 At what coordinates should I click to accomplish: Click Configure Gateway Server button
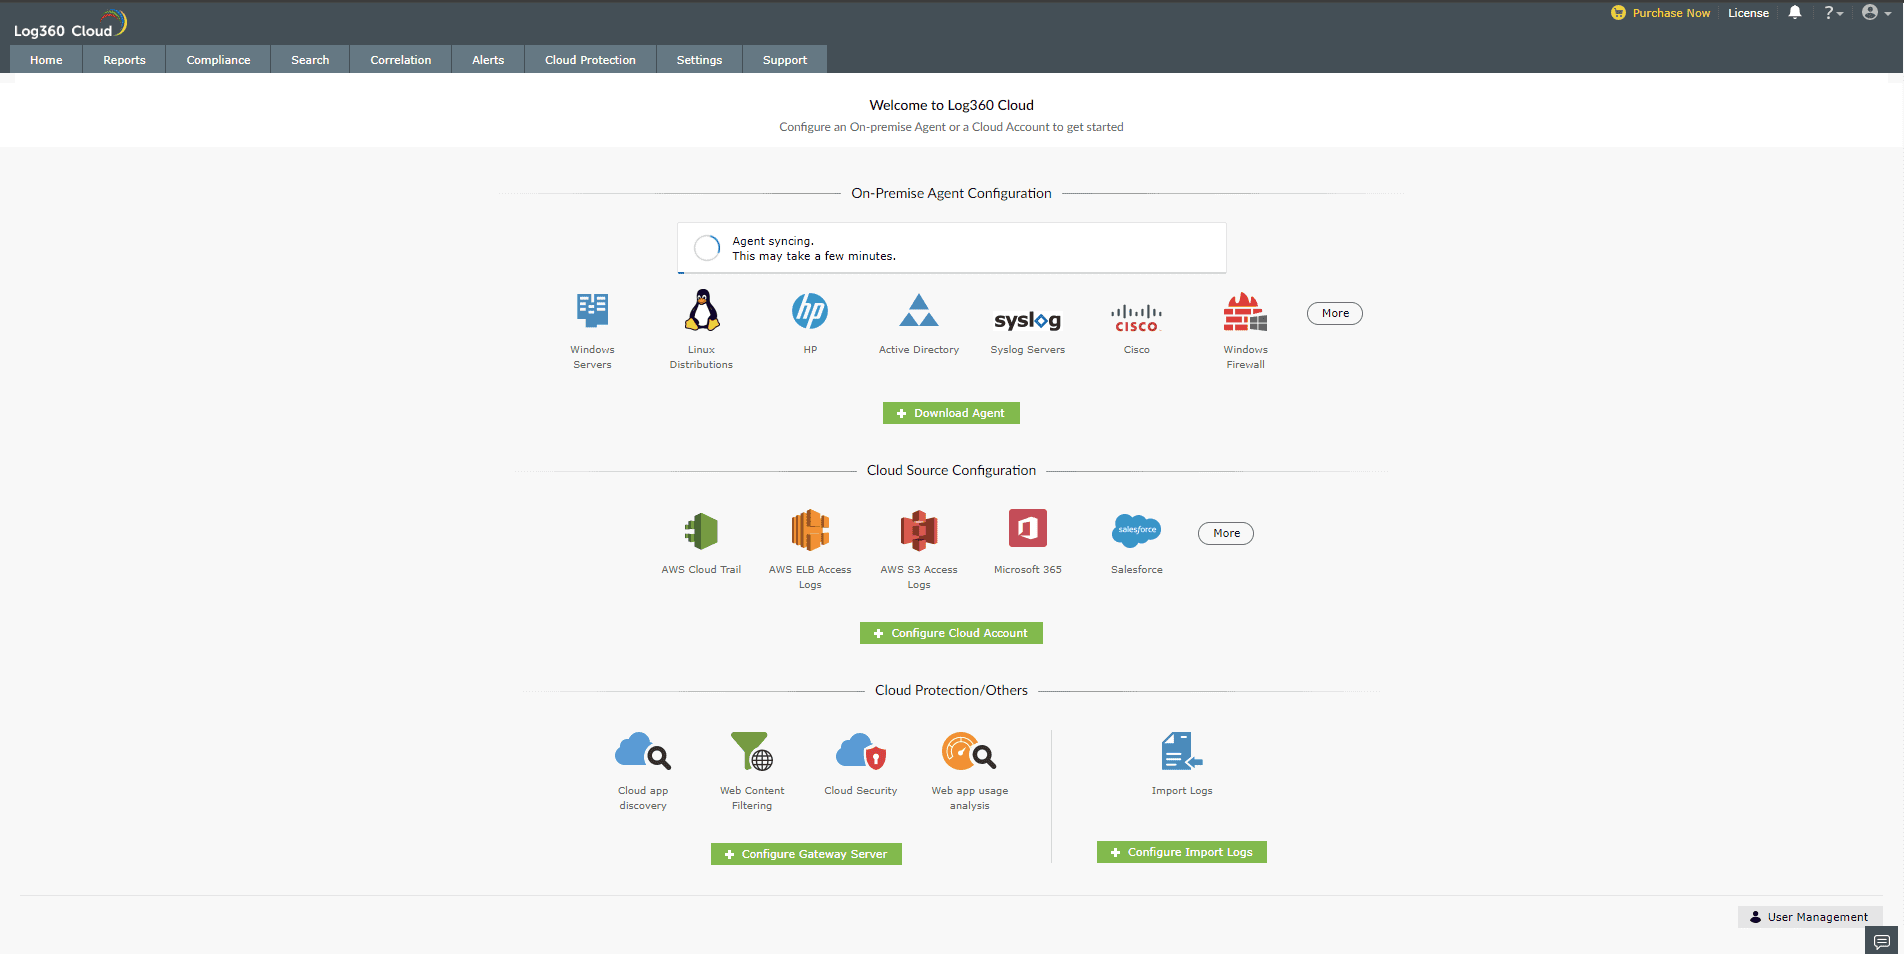pyautogui.click(x=806, y=854)
